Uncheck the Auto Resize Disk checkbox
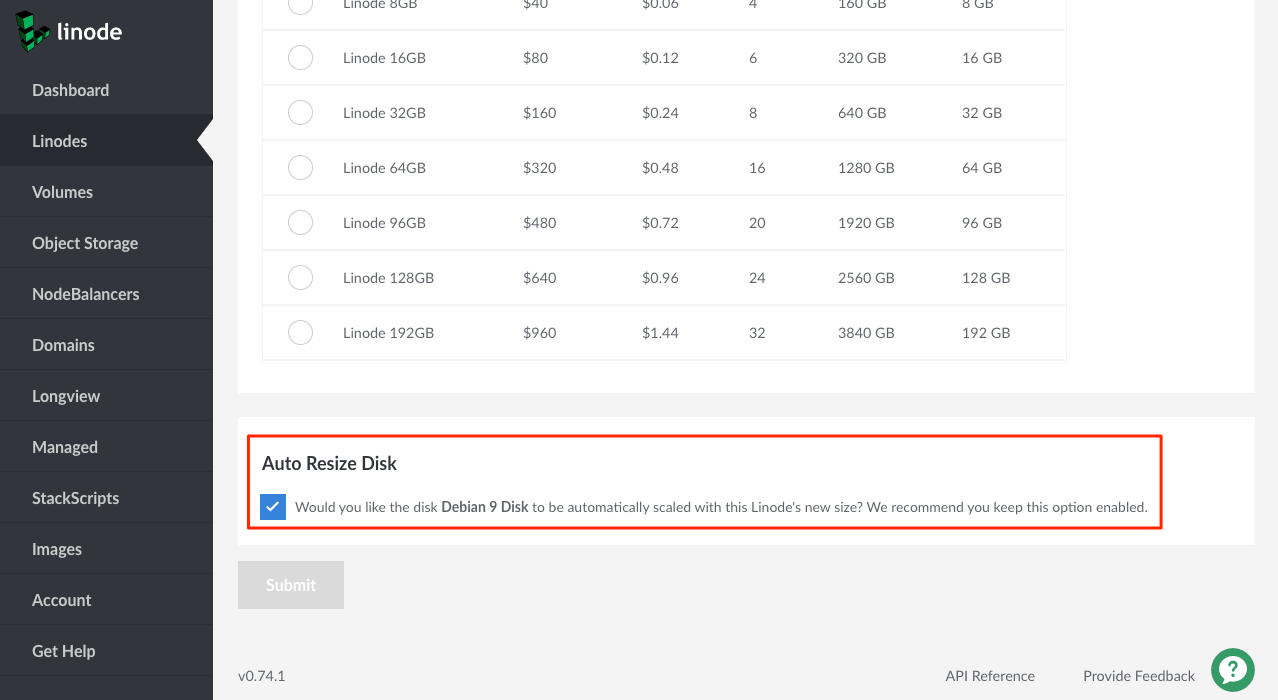Viewport: 1278px width, 700px height. 273,507
